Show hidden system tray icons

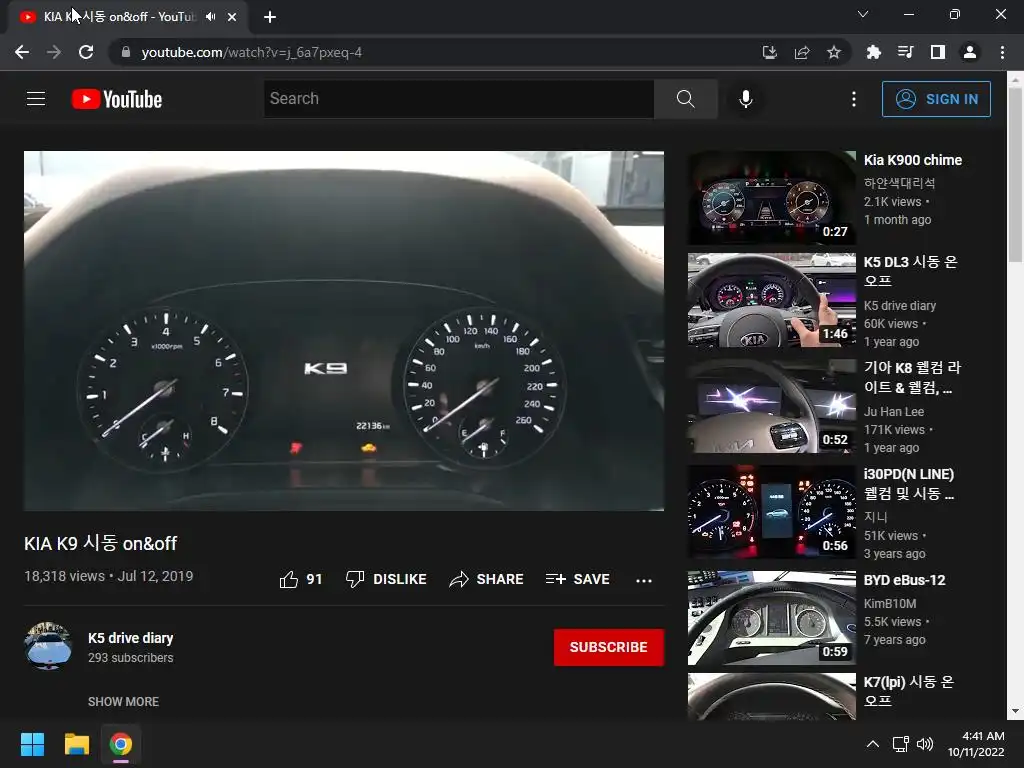872,744
